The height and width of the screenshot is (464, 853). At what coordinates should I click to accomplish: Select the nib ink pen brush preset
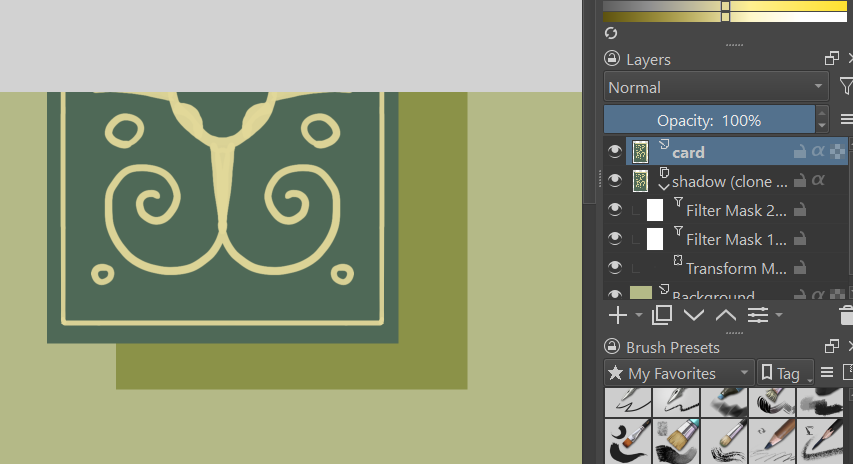676,403
